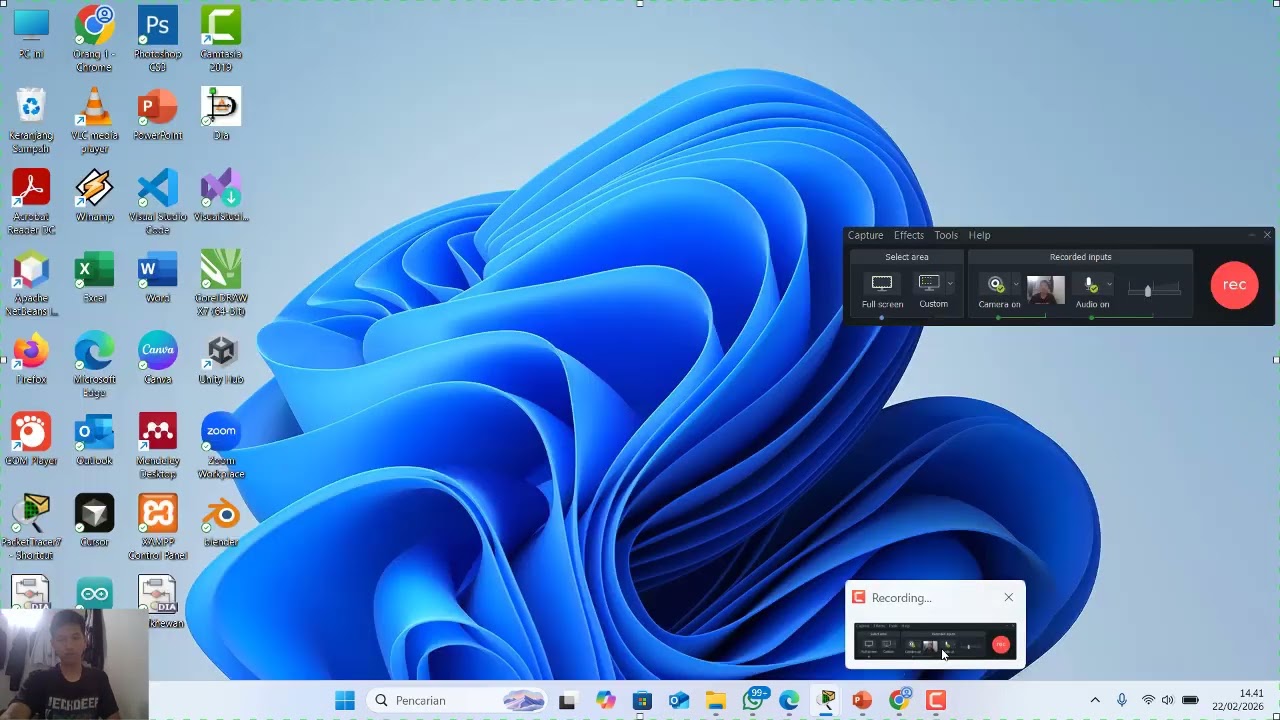Open Camtasia from the taskbar
The image size is (1280, 720).
pos(936,700)
